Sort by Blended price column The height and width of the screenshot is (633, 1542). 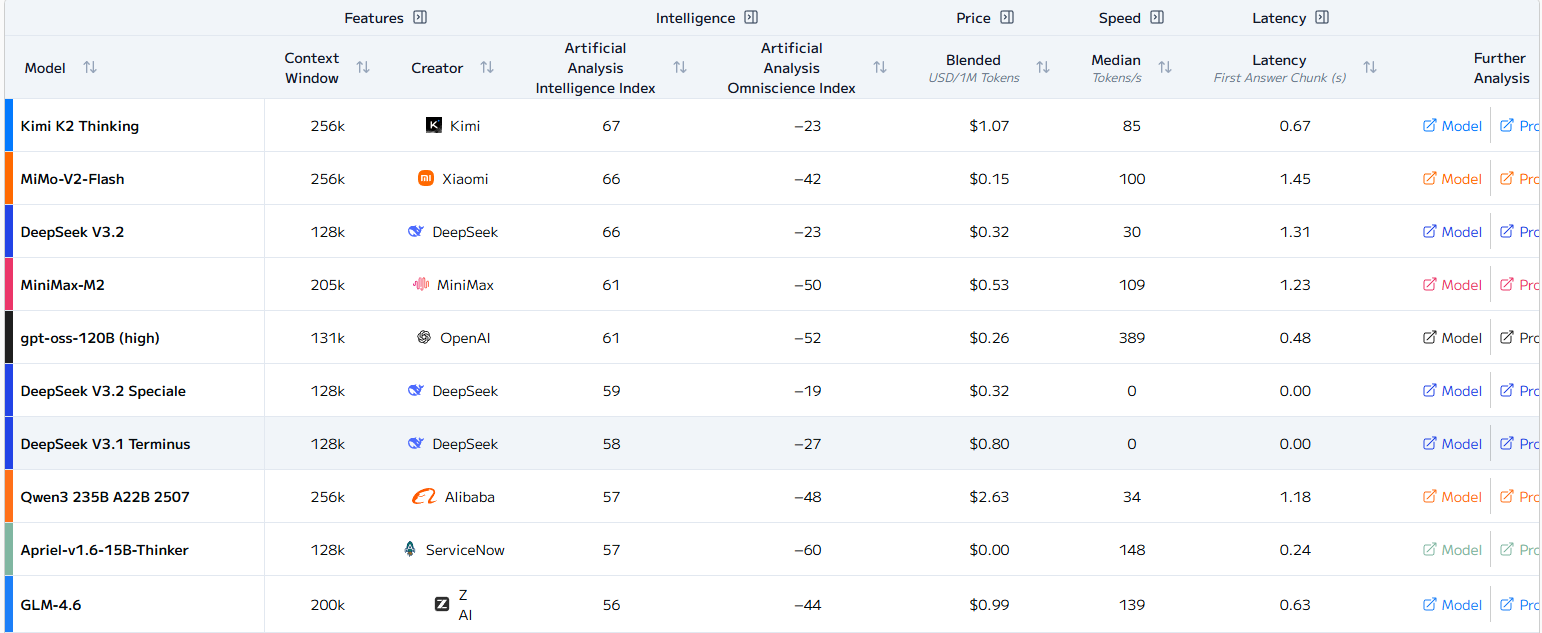[1043, 68]
